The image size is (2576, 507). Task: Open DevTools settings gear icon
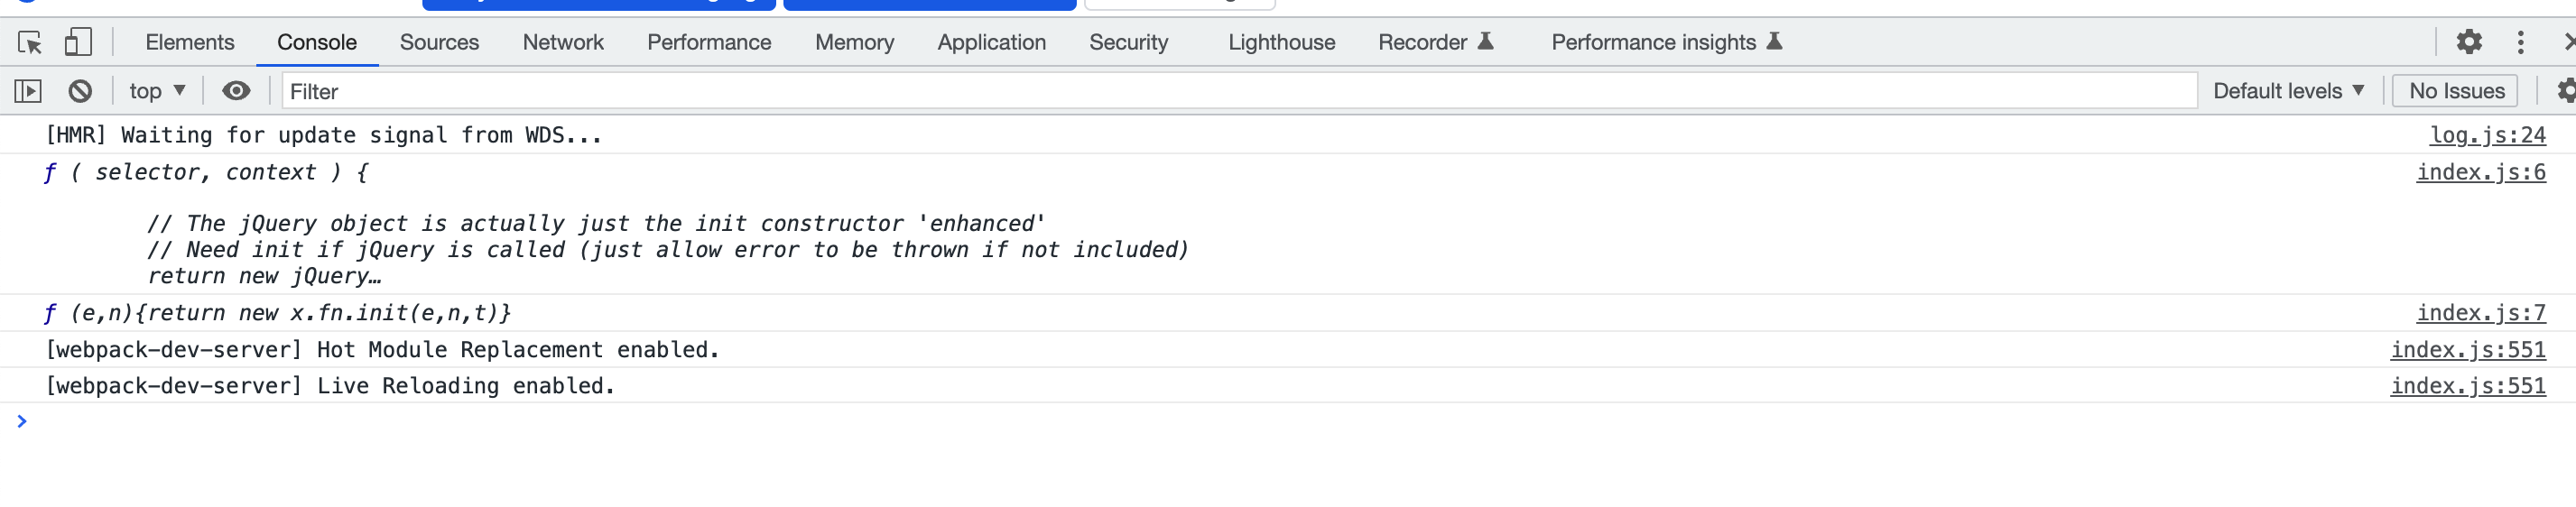[2469, 42]
